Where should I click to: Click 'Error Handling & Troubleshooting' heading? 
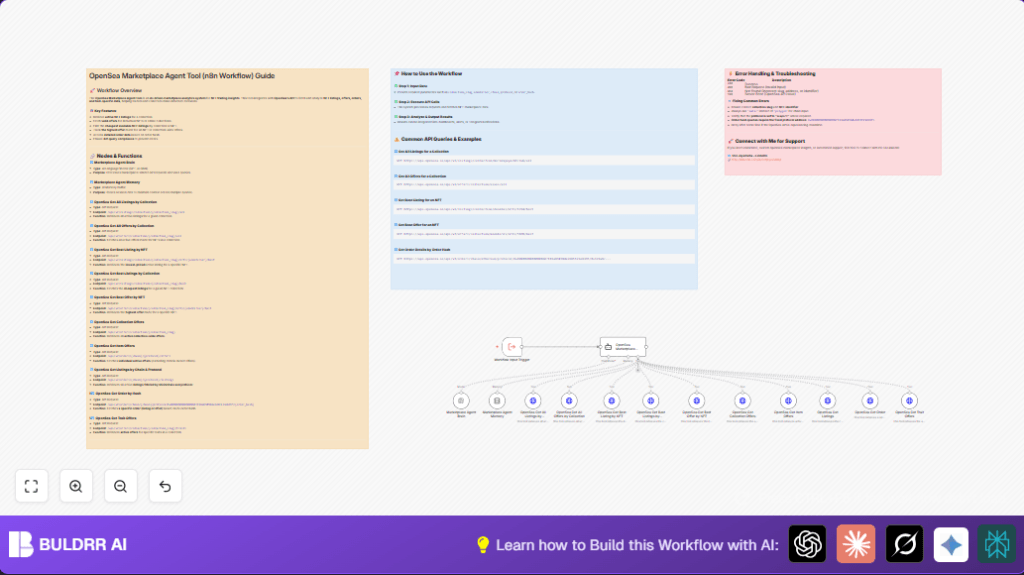click(775, 74)
